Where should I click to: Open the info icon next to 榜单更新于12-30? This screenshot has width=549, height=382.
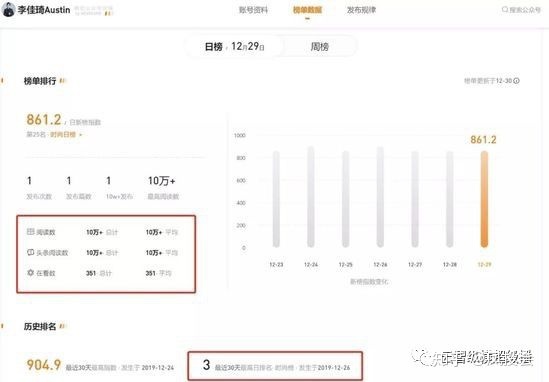click(x=516, y=81)
